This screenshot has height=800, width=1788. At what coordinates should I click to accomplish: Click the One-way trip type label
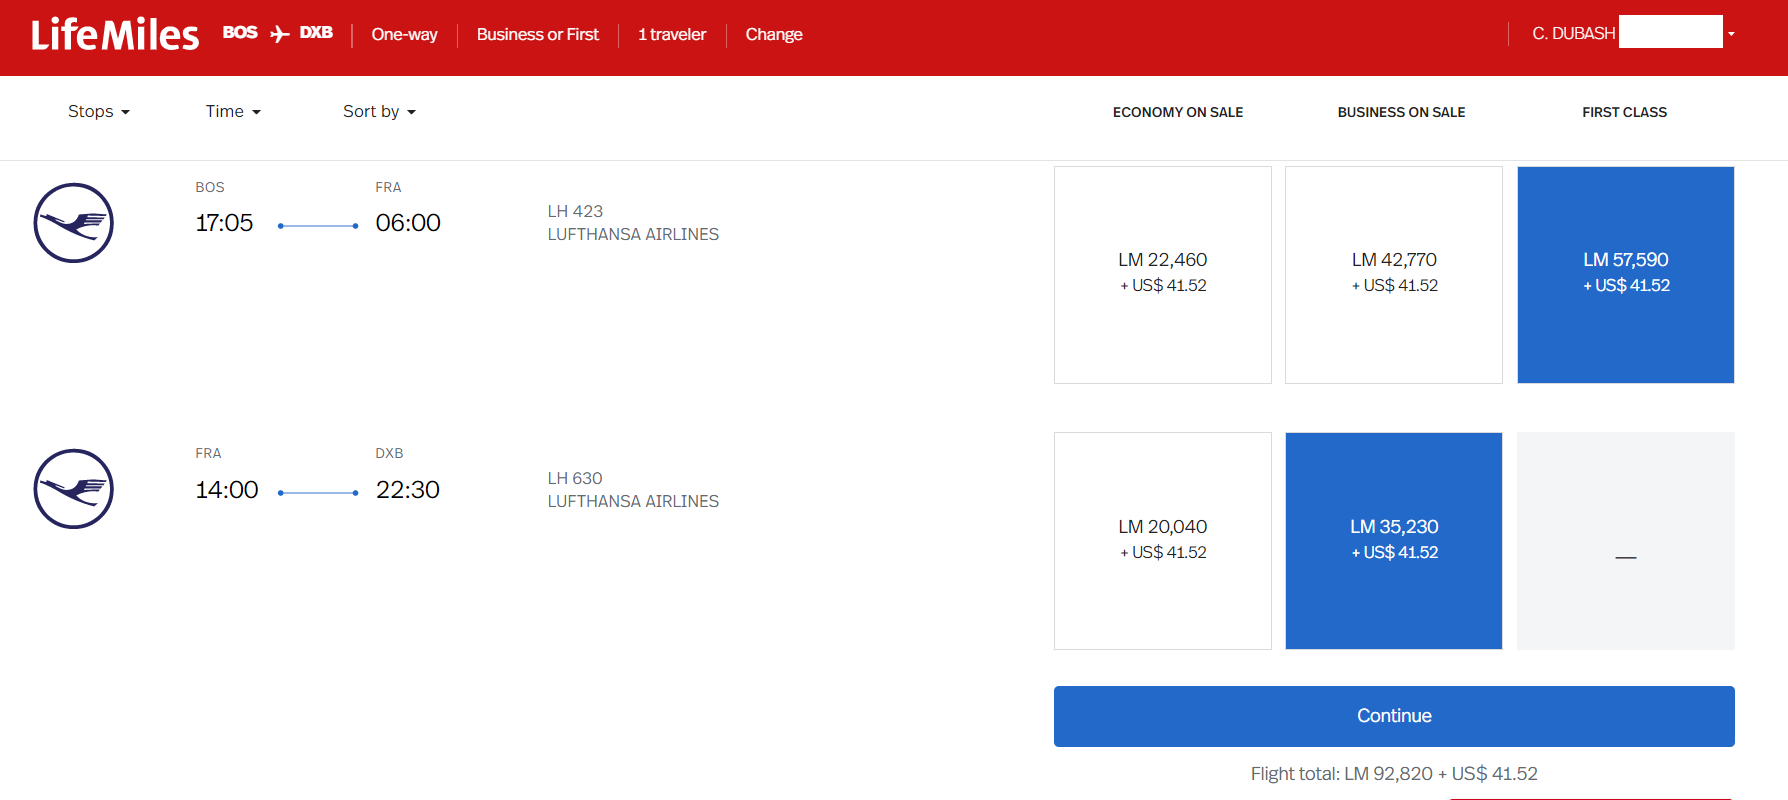click(x=404, y=34)
